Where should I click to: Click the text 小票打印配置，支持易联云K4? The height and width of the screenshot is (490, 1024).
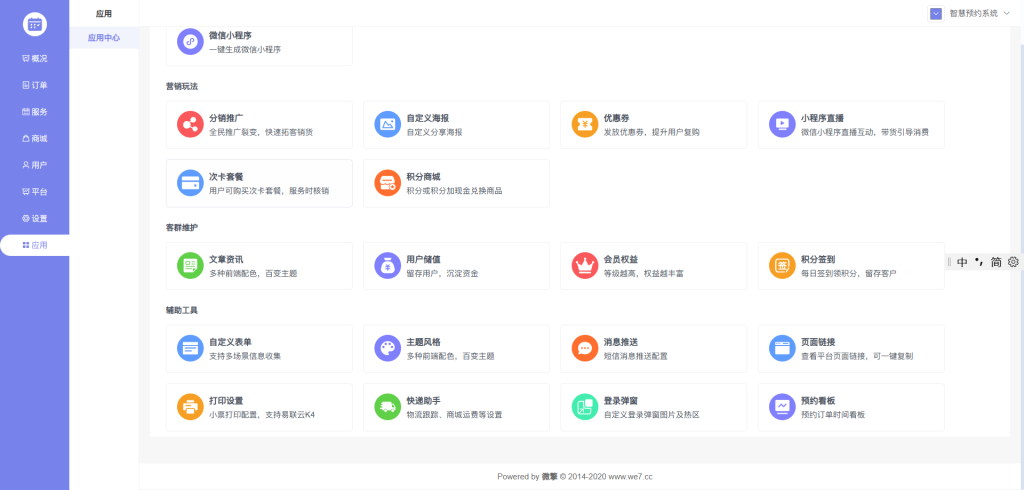[x=262, y=415]
